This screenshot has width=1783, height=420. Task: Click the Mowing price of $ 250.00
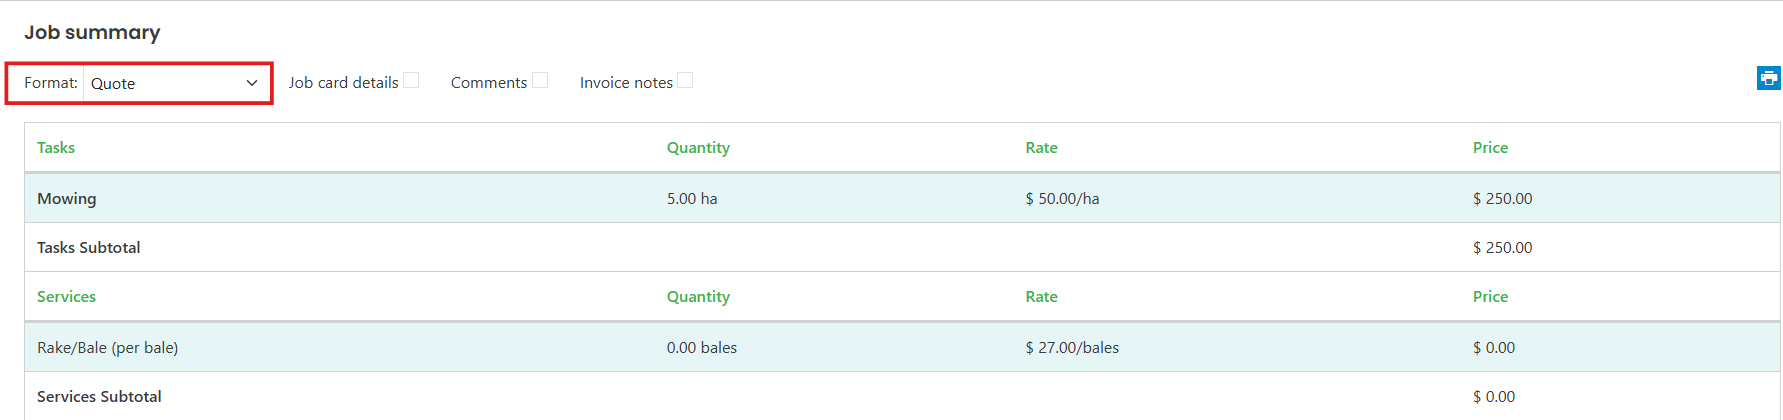1502,199
